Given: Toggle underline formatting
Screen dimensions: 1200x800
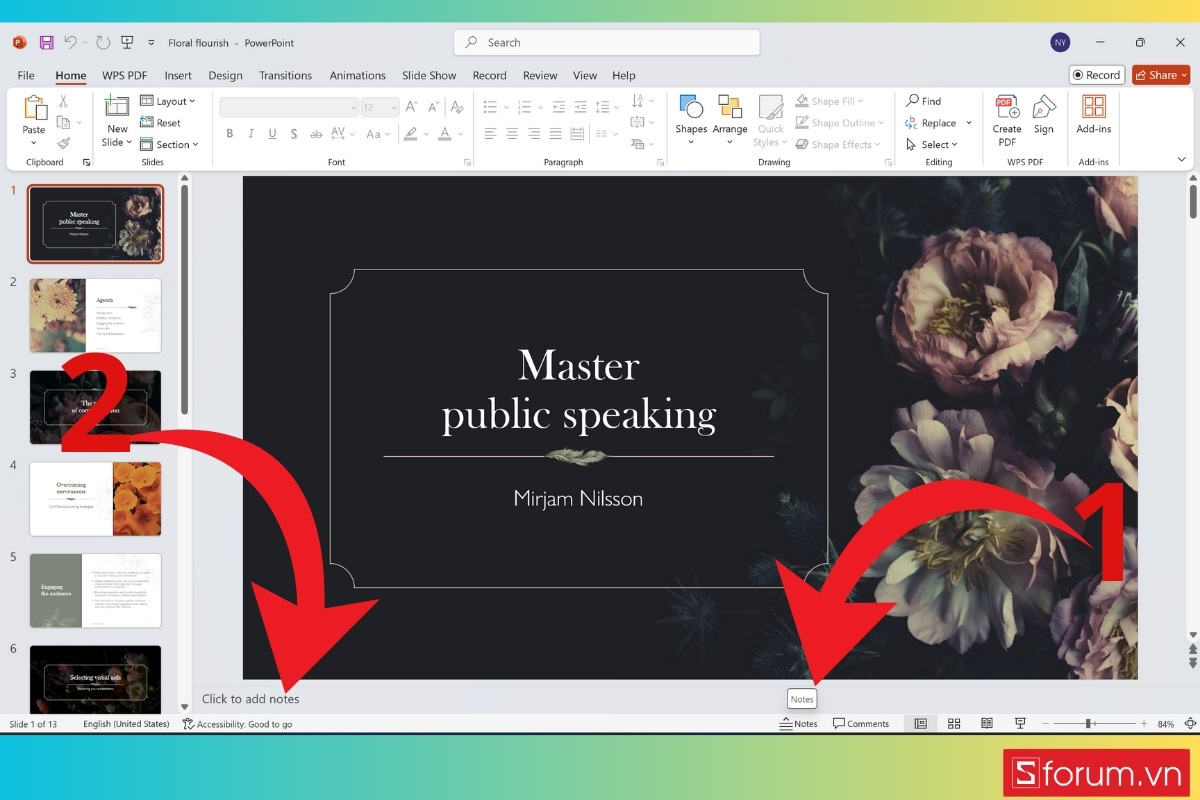Looking at the screenshot, I should click(272, 133).
